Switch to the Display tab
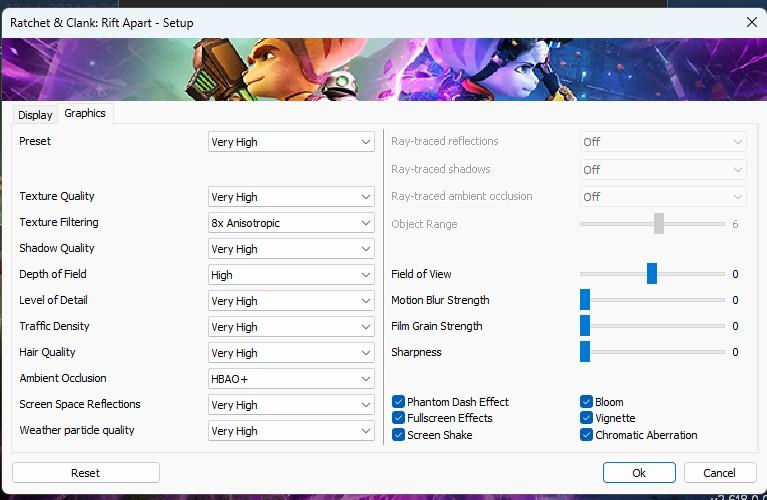 coord(35,115)
